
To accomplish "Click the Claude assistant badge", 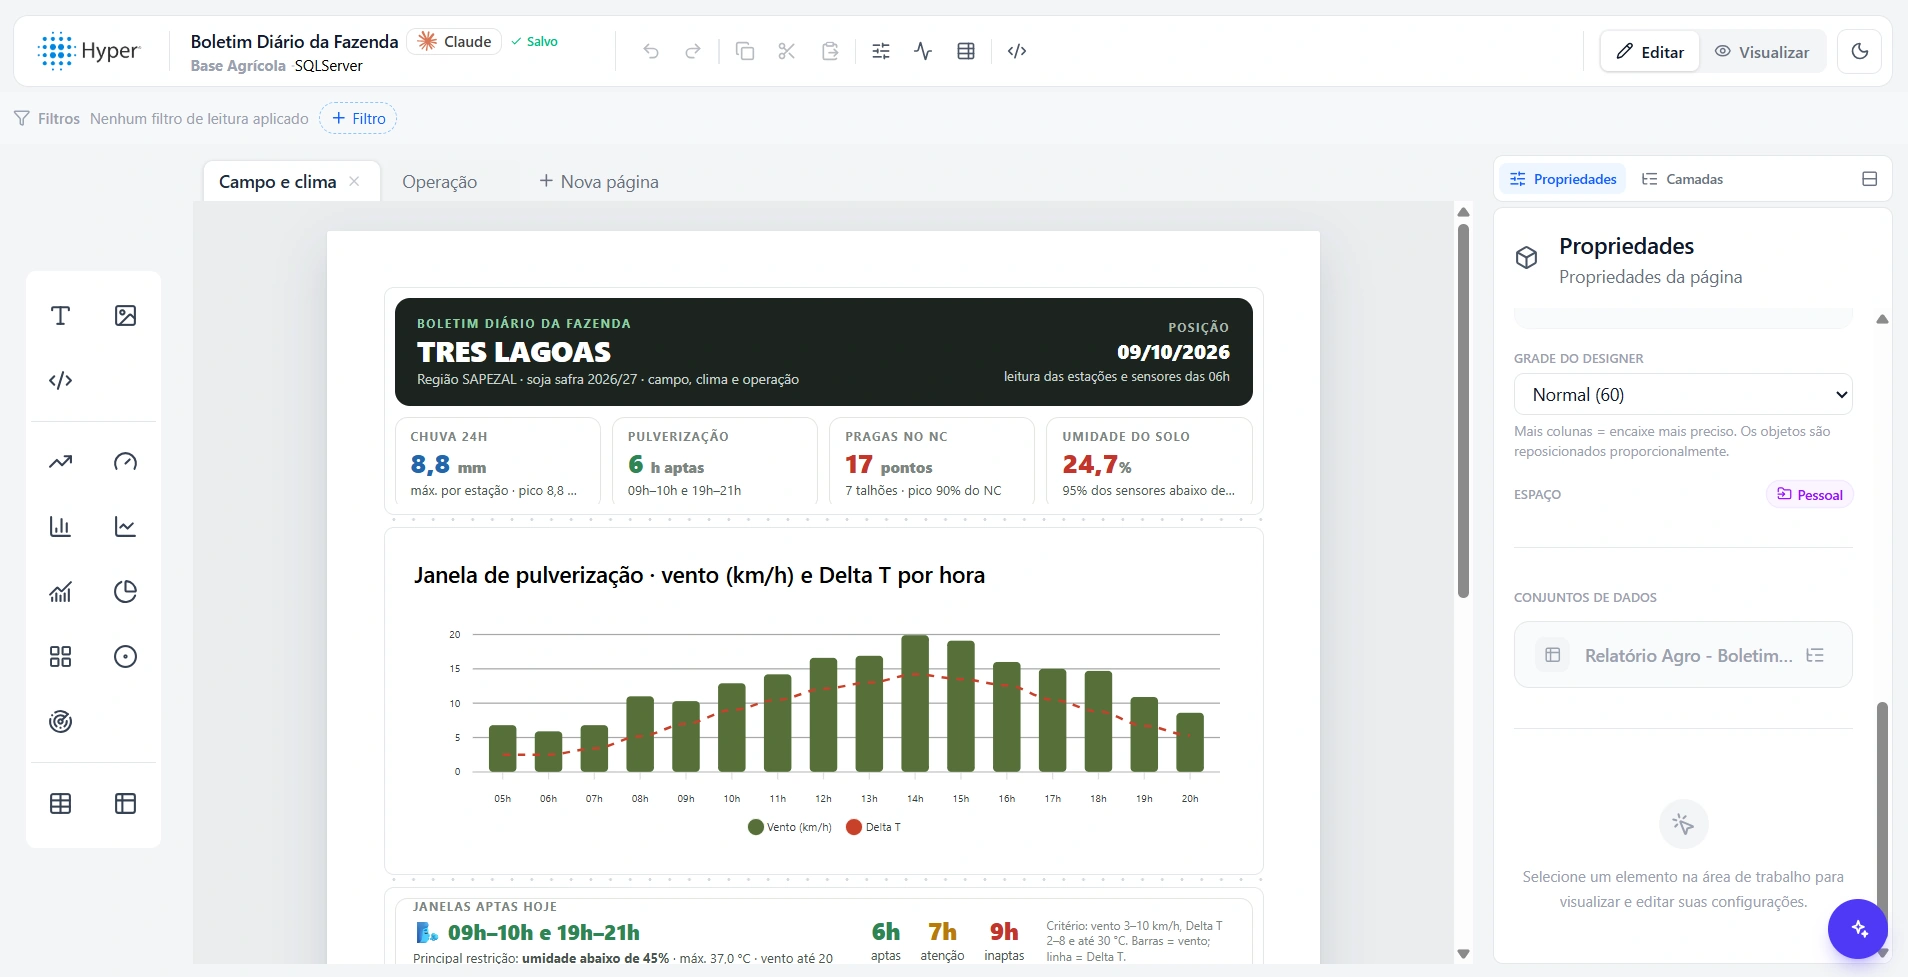I will (x=454, y=41).
